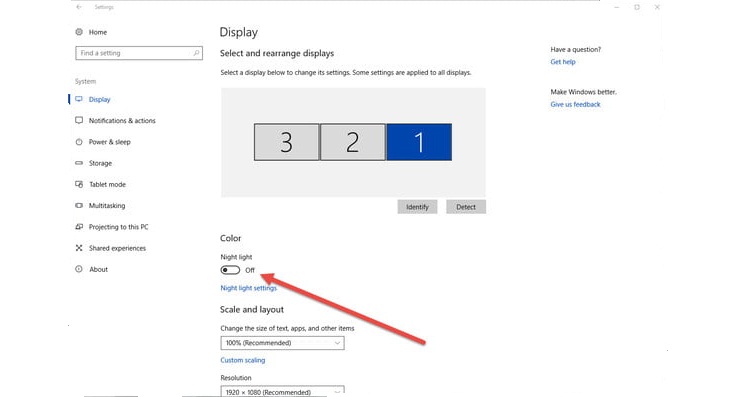Viewport: 730px width, 397px height.
Task: Click the Multitasking icon
Action: [x=79, y=205]
